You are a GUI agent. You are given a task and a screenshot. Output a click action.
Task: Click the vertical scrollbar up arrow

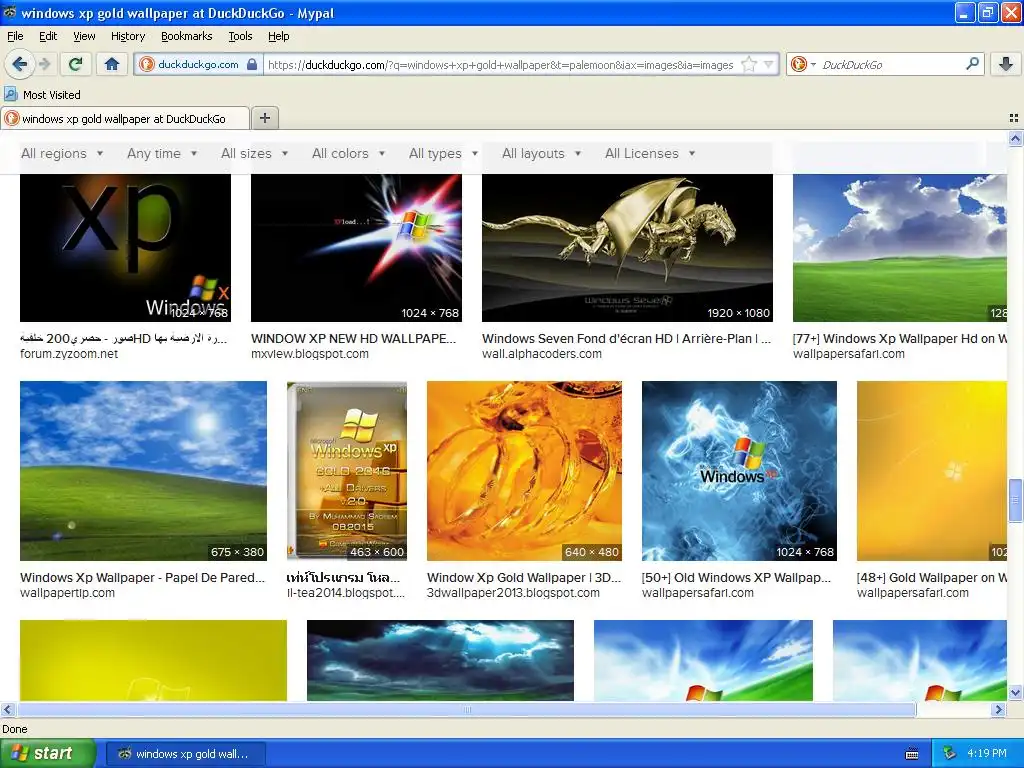point(1015,138)
